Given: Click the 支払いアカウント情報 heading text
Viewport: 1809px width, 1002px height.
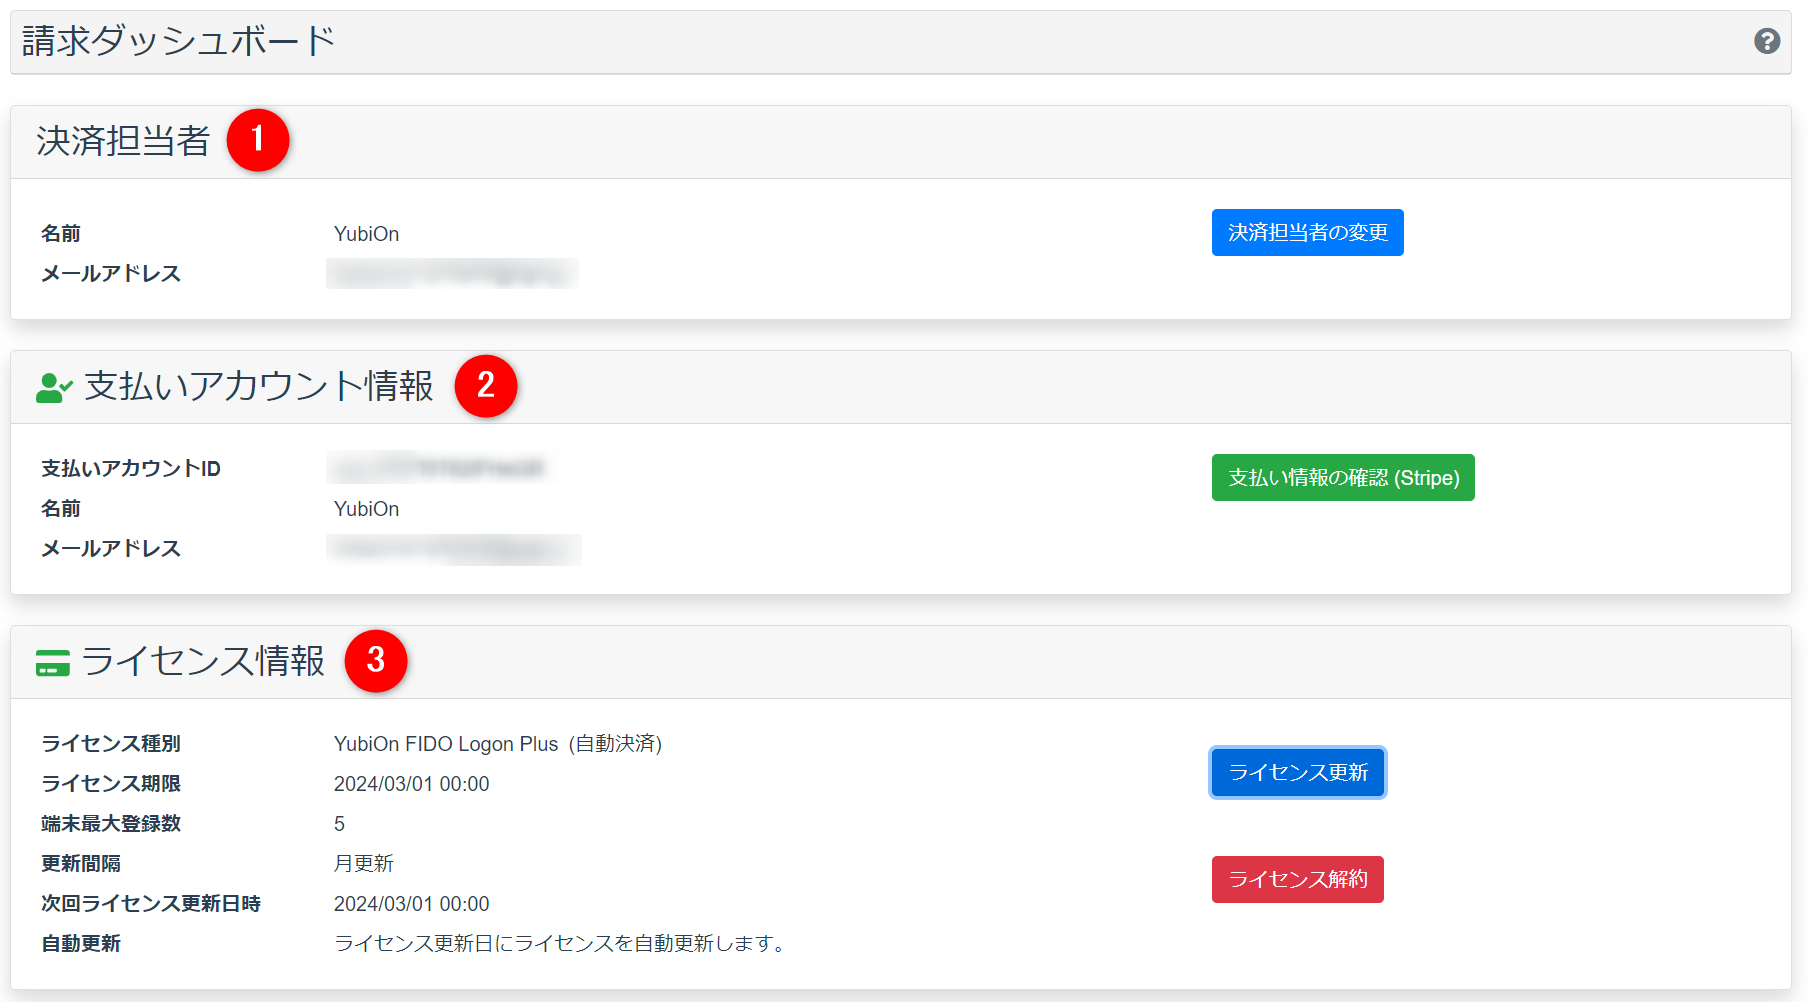Looking at the screenshot, I should click(259, 386).
